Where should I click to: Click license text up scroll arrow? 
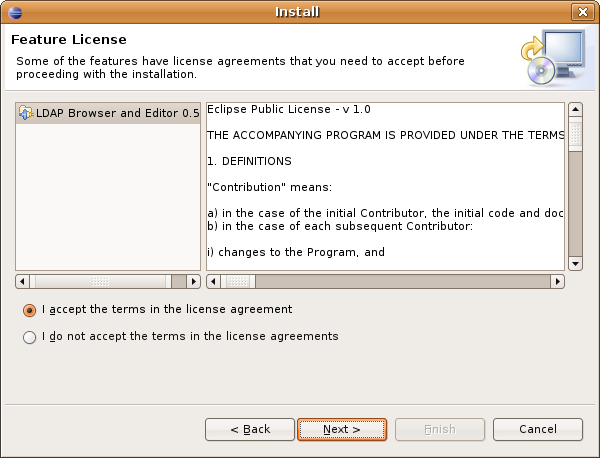(575, 109)
